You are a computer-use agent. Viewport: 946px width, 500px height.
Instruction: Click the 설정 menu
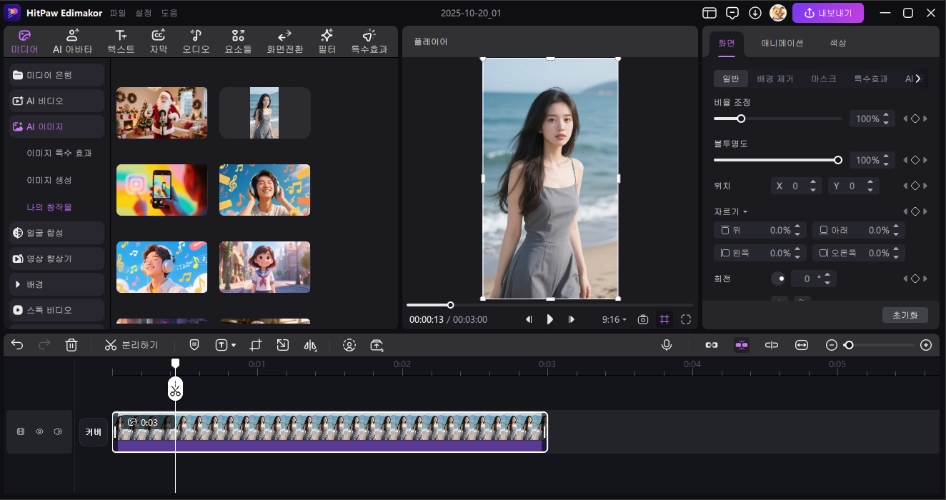click(144, 13)
